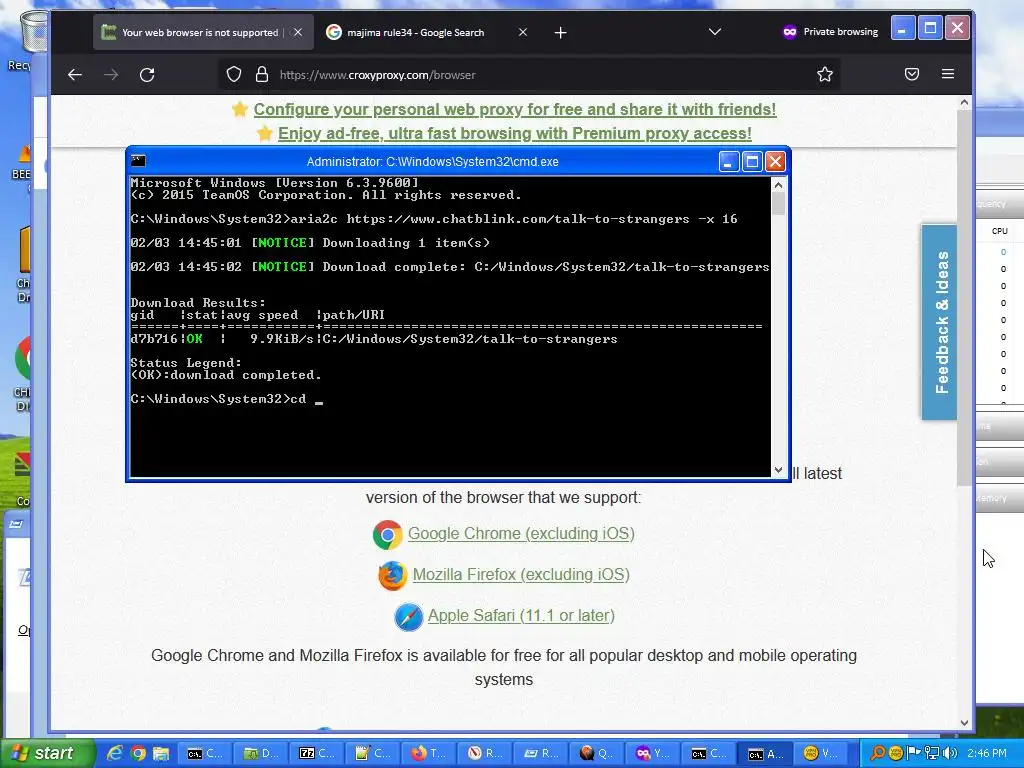Screen dimensions: 1024x768
Task: Switch to the Notepad++ taskbar button
Action: (x=374, y=754)
